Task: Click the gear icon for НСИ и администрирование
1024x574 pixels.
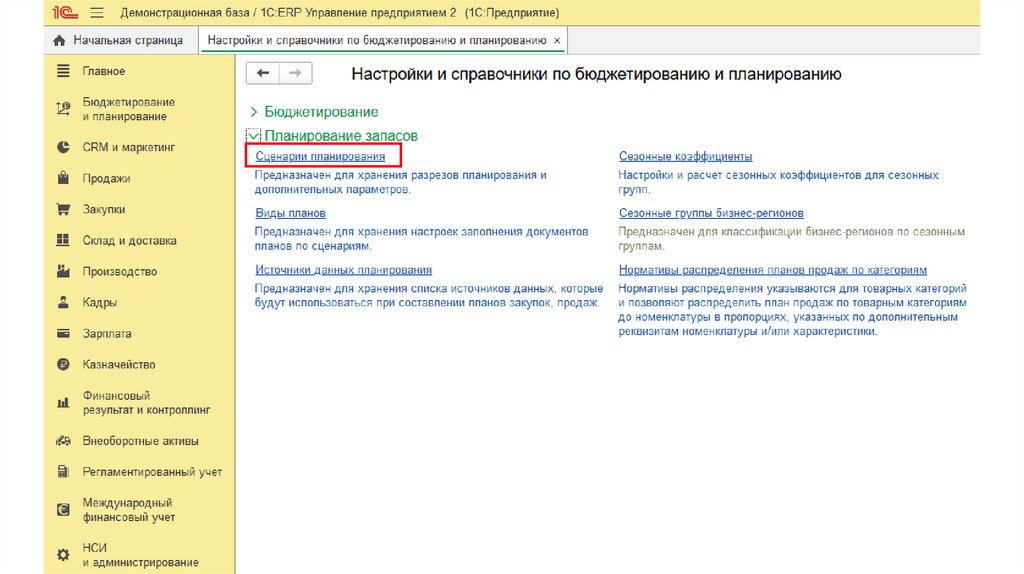Action: (63, 555)
